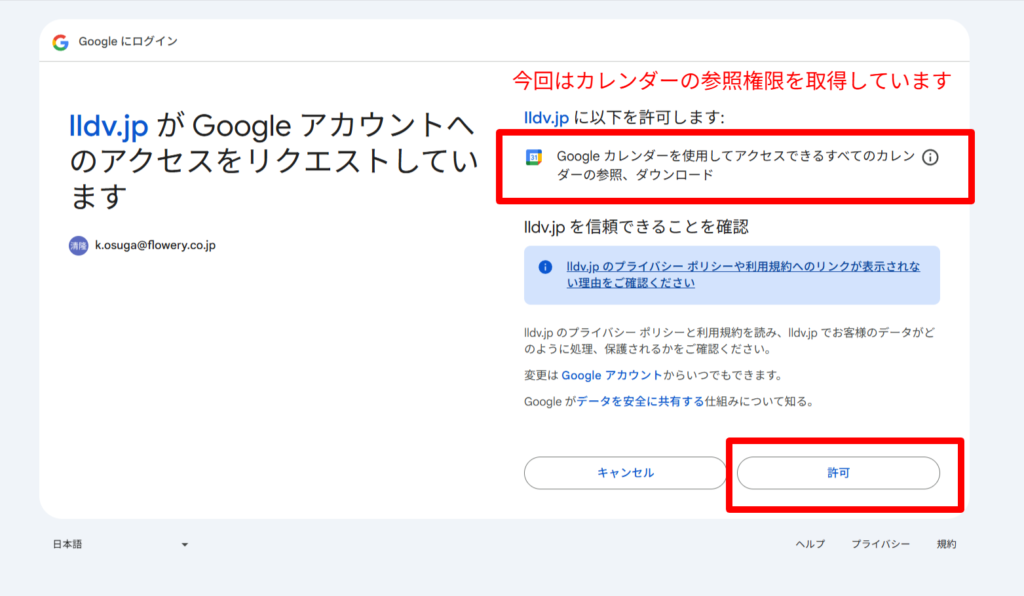Click lldv.jp link above the permissions list
Viewport: 1024px width, 596px height.
547,118
